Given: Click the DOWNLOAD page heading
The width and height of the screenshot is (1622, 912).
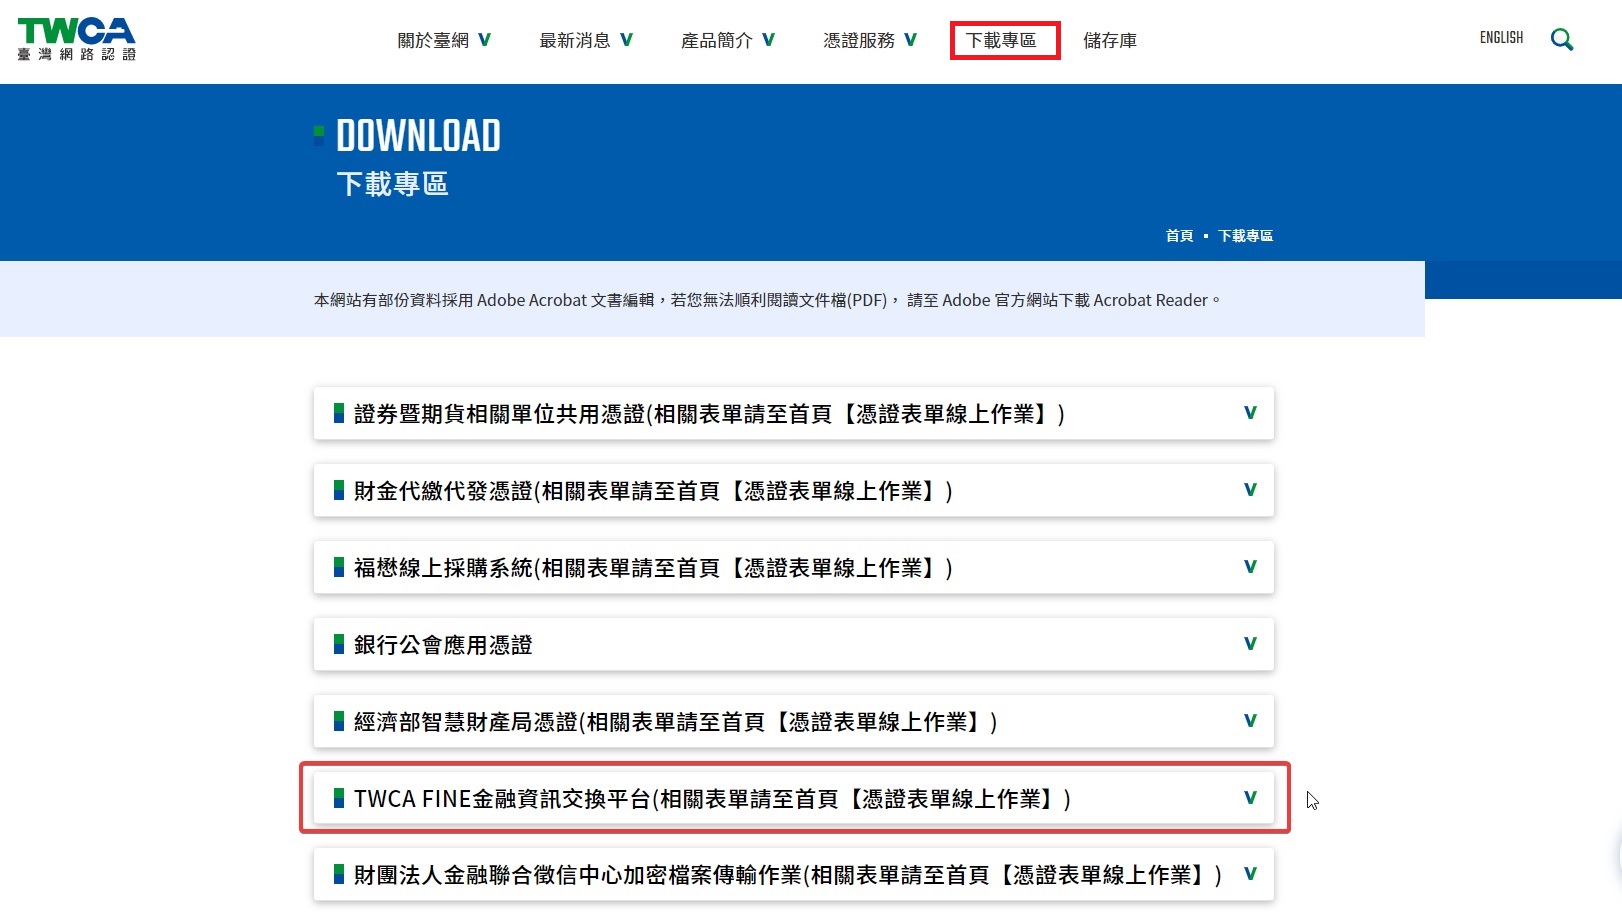Looking at the screenshot, I should [418, 136].
